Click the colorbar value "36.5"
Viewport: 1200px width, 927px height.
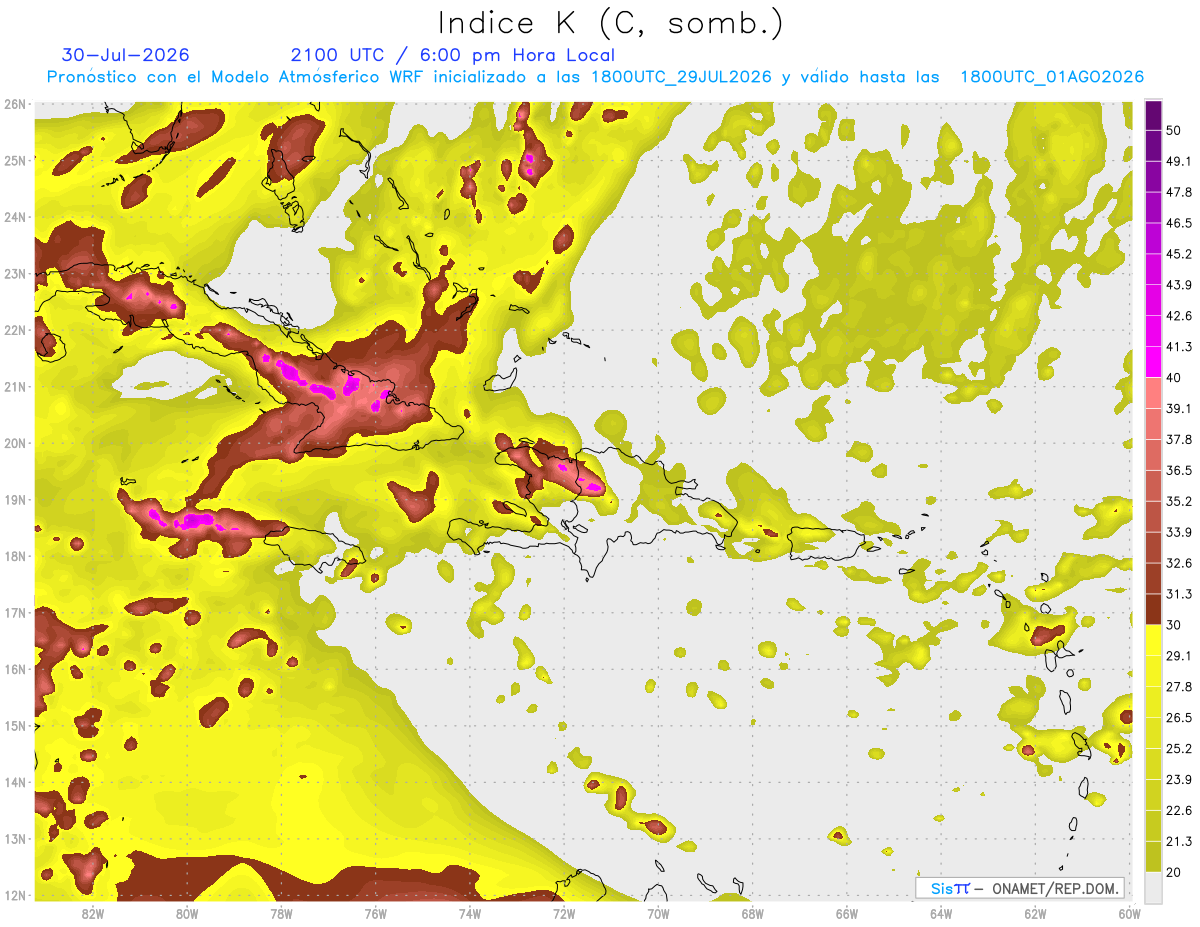coord(1178,470)
